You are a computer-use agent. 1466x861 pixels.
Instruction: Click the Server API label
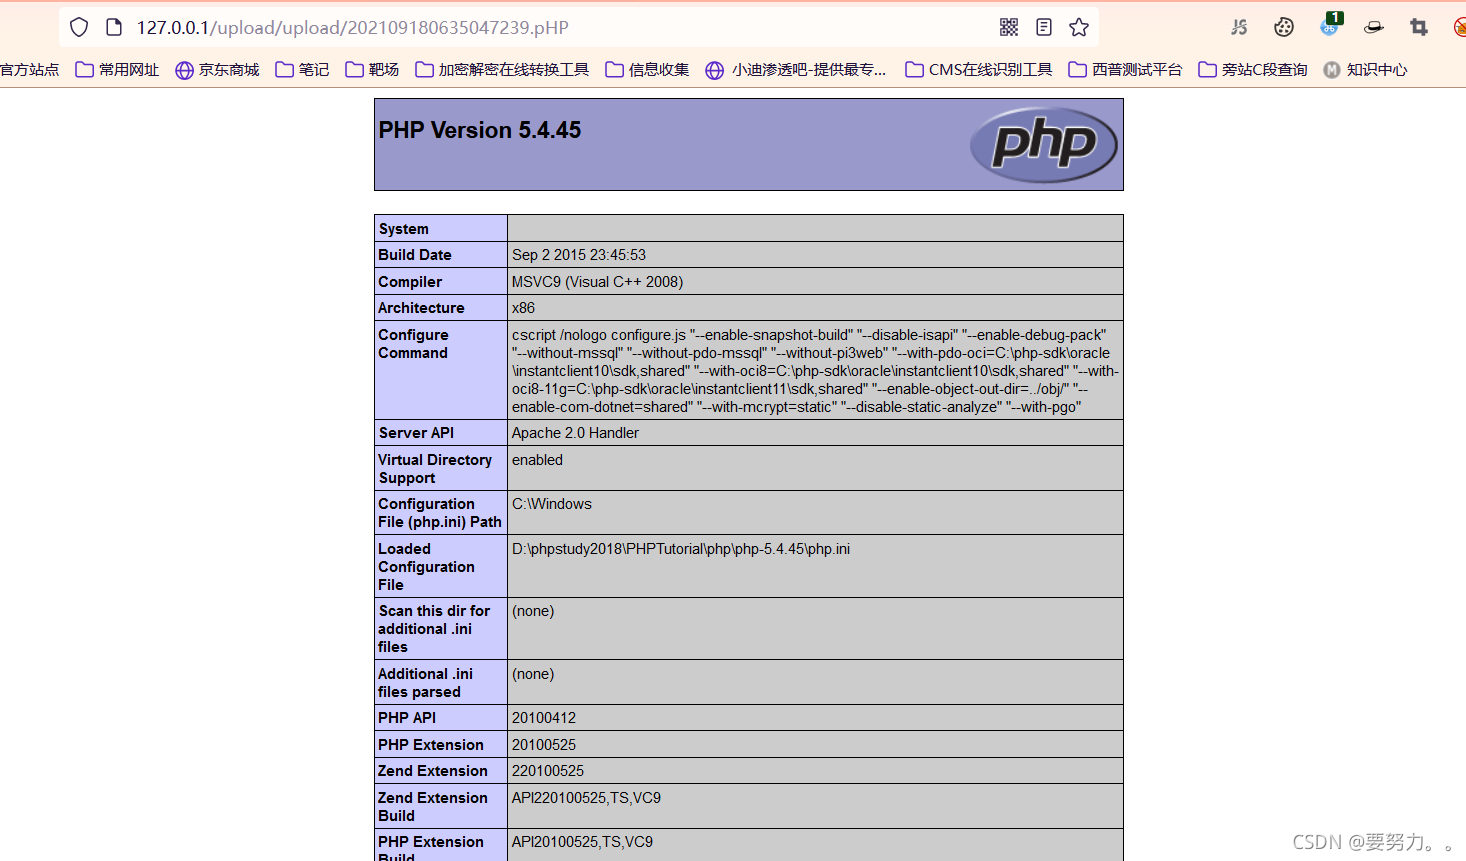pos(416,433)
